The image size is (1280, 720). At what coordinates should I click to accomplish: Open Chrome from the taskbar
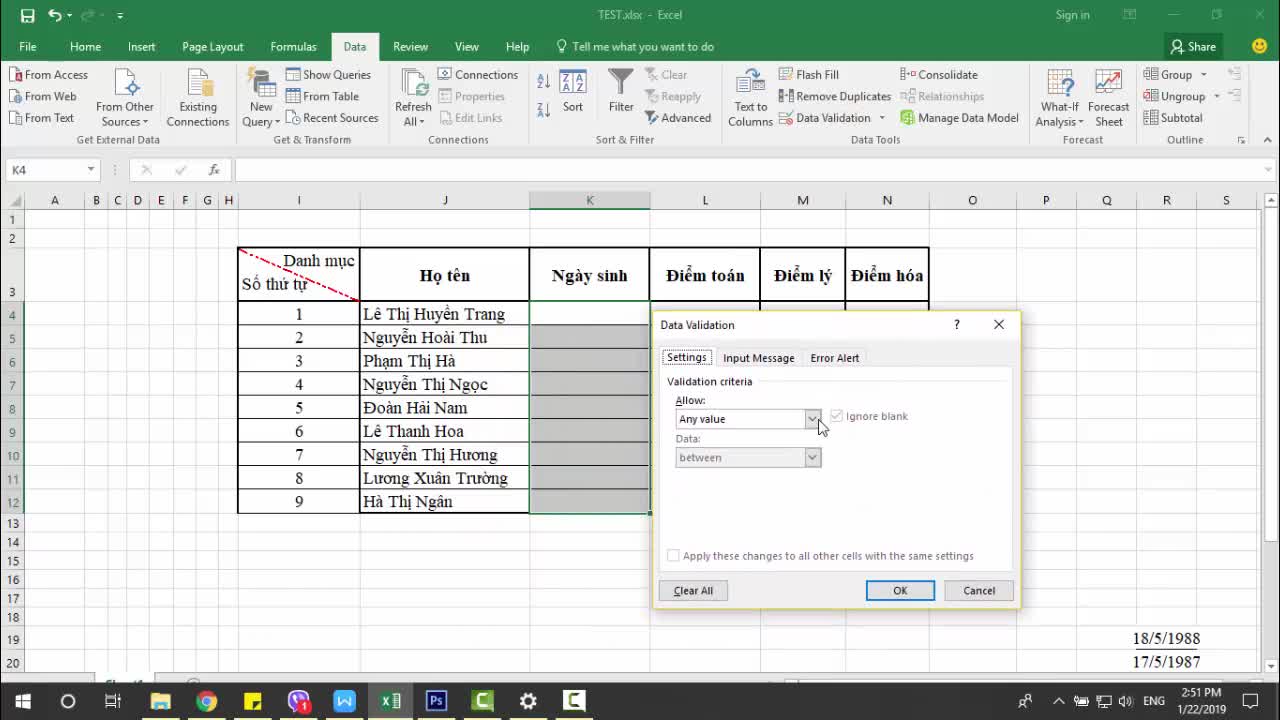pyautogui.click(x=206, y=701)
